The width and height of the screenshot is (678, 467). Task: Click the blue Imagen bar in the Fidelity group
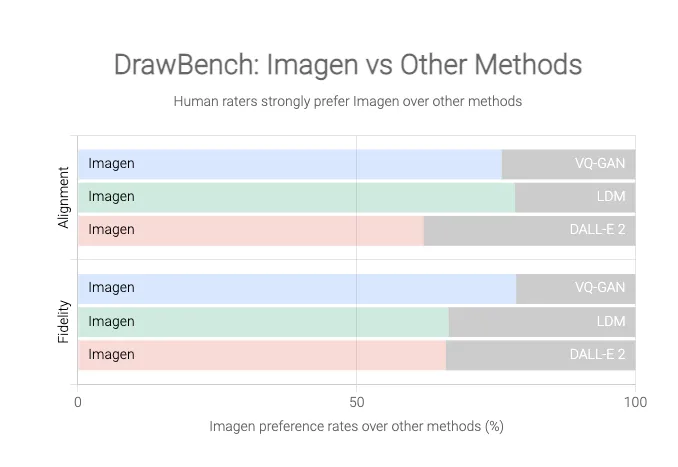[297, 288]
